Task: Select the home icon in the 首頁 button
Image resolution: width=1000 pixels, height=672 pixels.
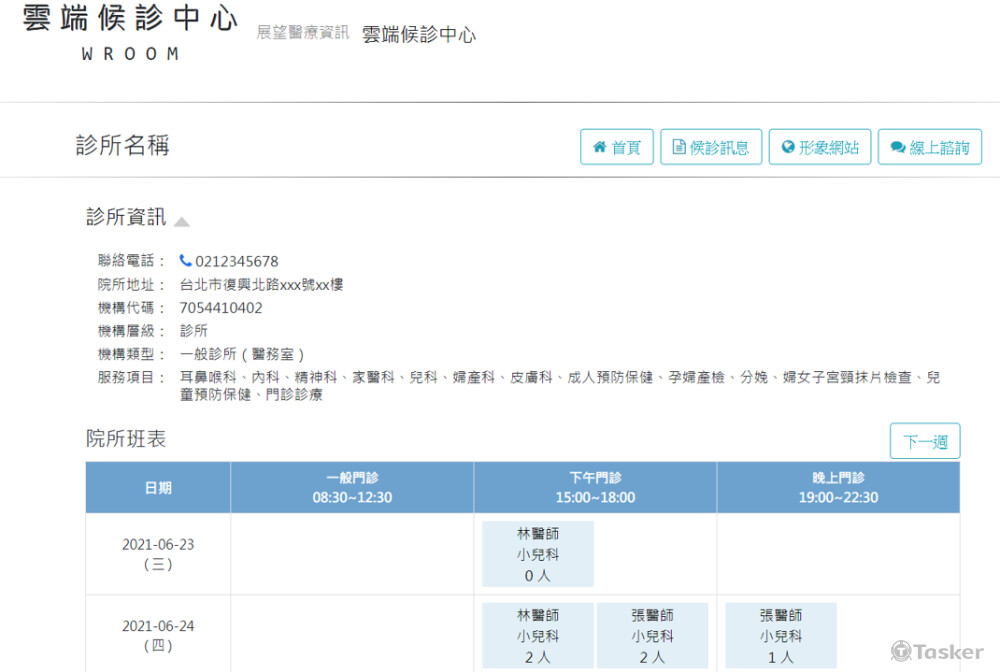Action: pyautogui.click(x=600, y=146)
